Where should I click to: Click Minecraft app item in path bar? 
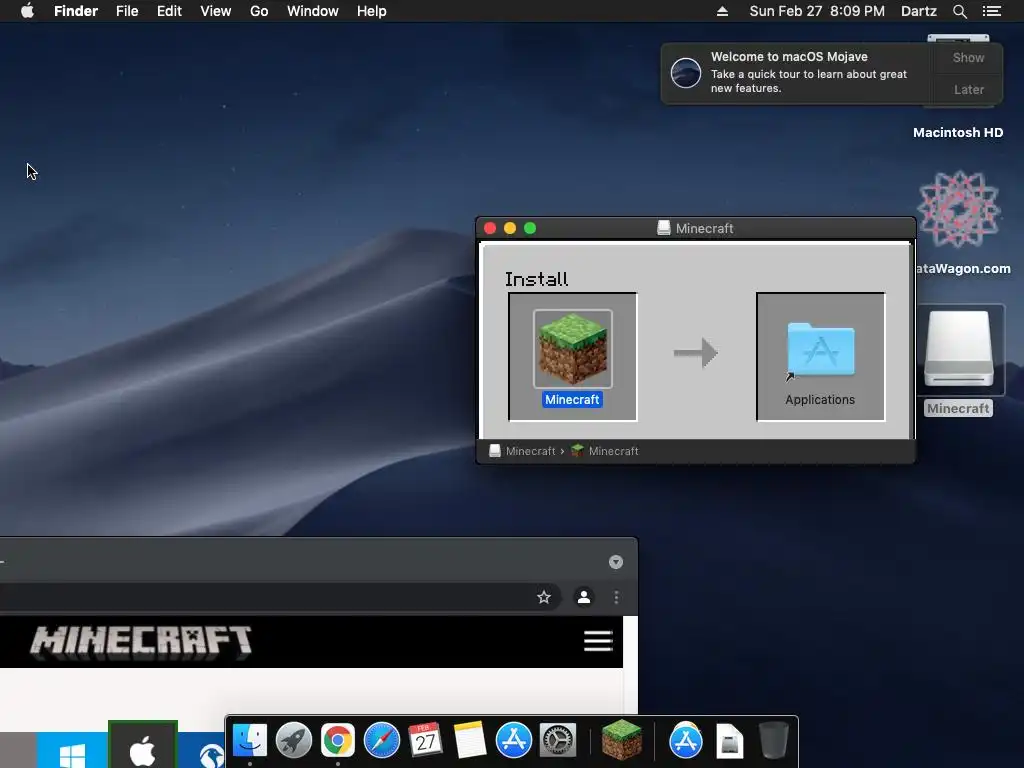605,451
